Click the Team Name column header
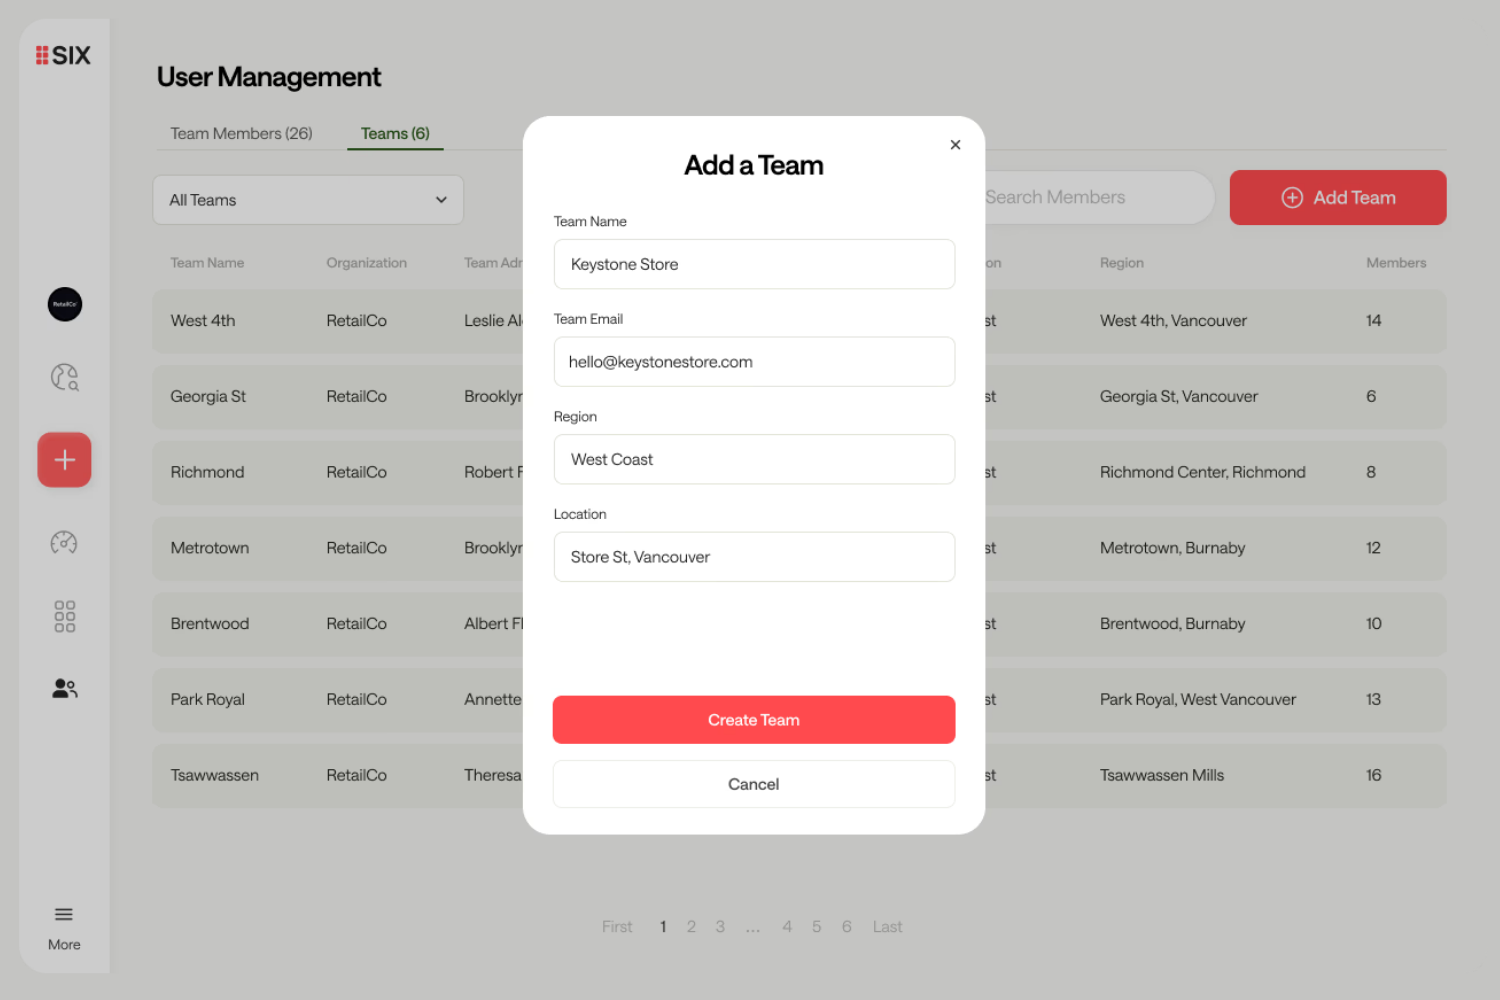 coord(207,263)
